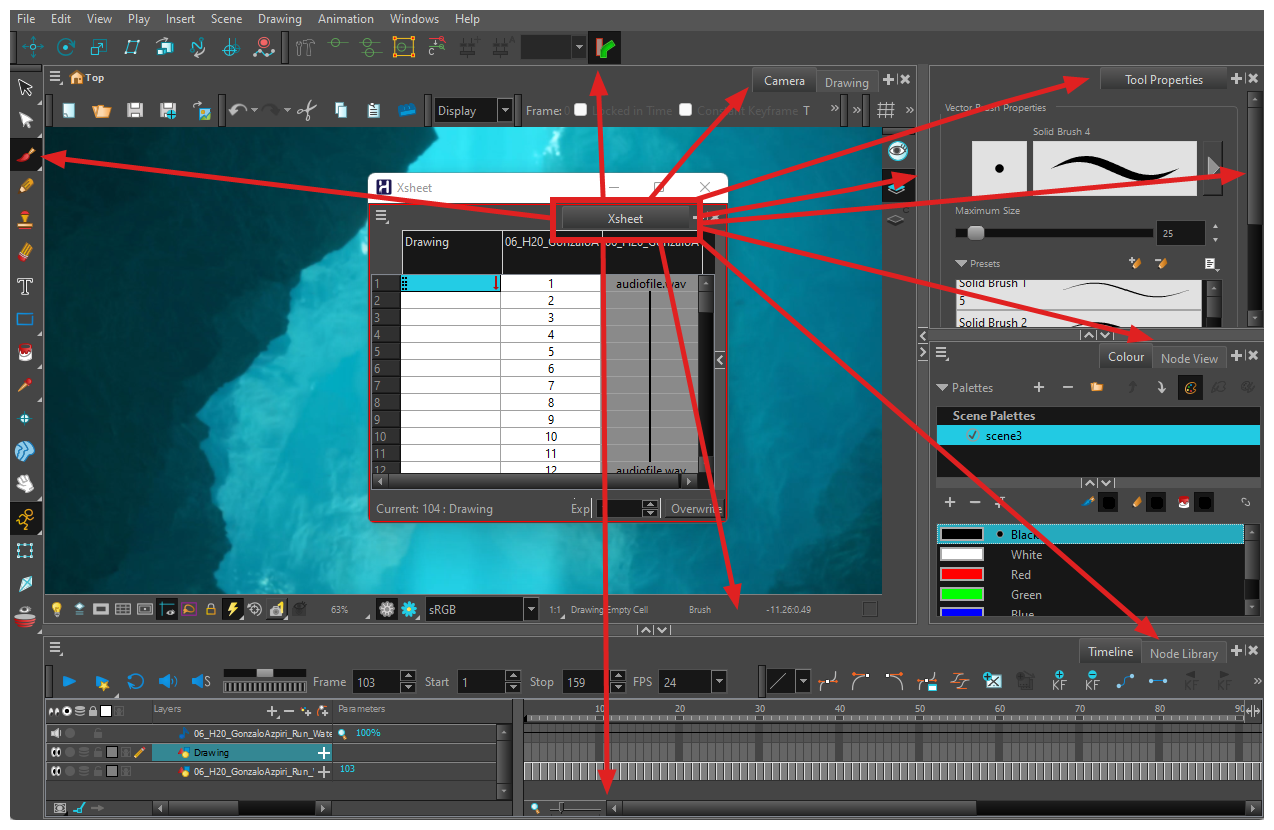Click the Grid icon in Camera view
Viewport: 1274px width, 830px height.
tap(886, 110)
